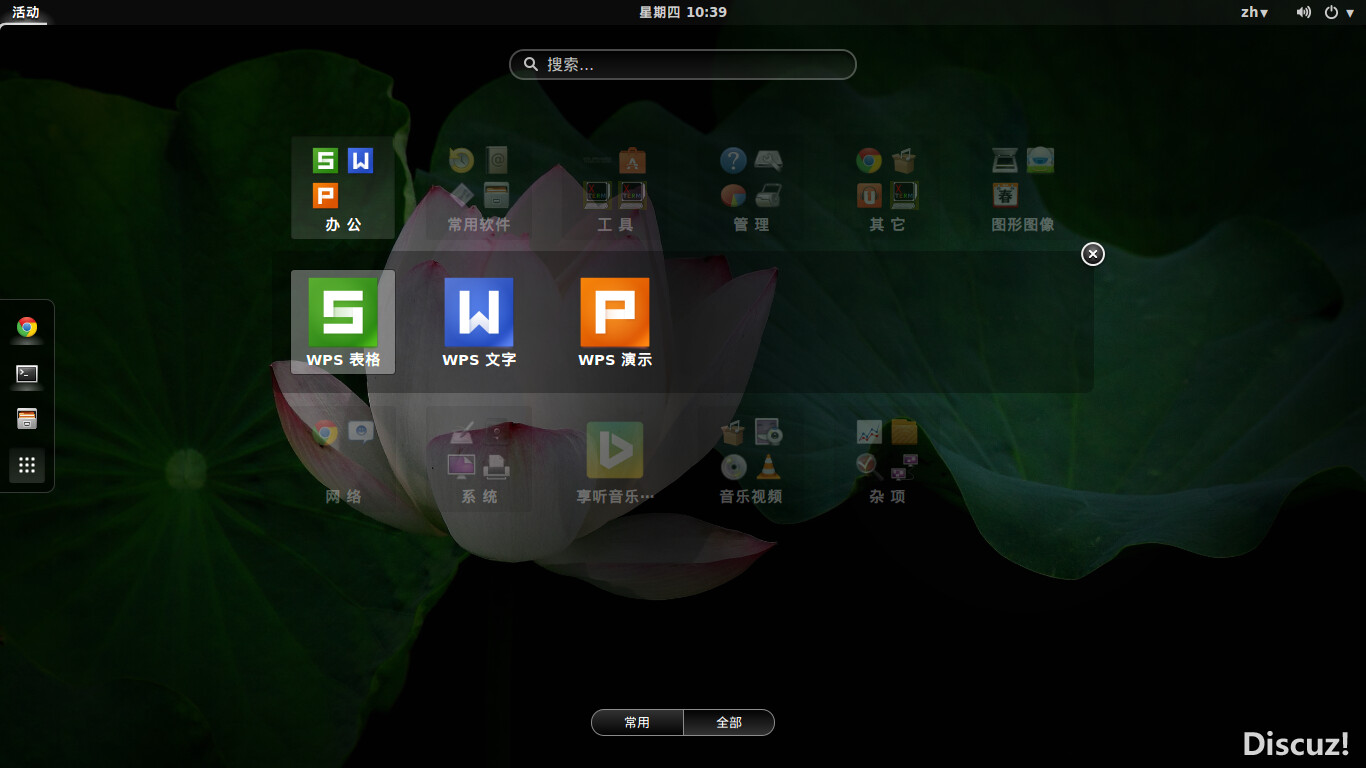Click the 搜索 search field

click(683, 64)
